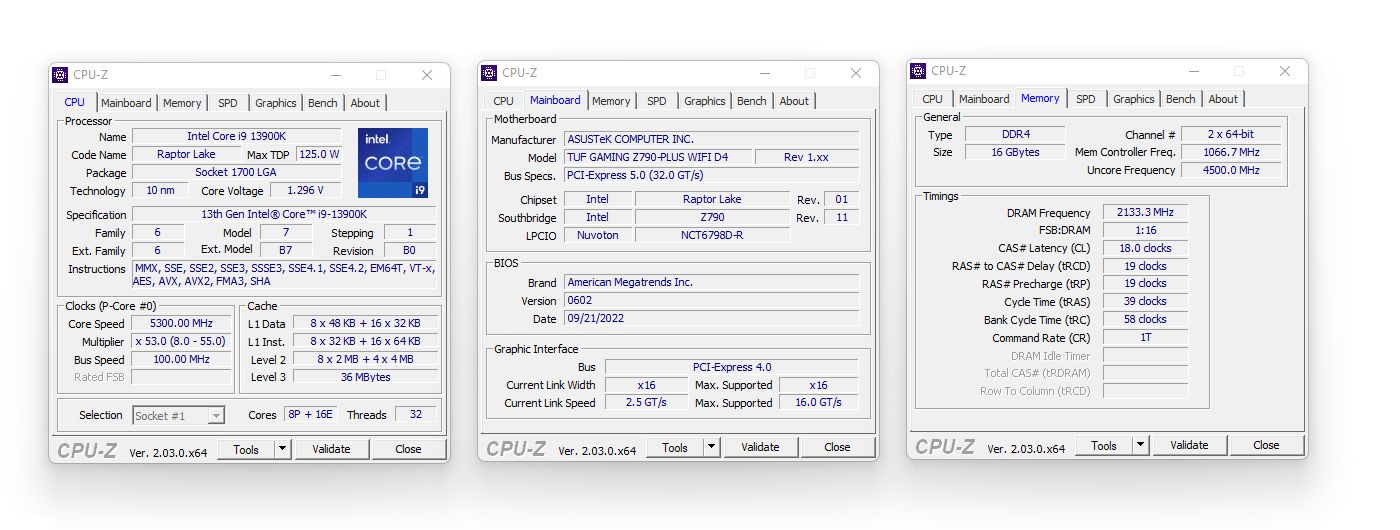Click the Threads value '32'
The width and height of the screenshot is (1400, 530).
pos(416,414)
